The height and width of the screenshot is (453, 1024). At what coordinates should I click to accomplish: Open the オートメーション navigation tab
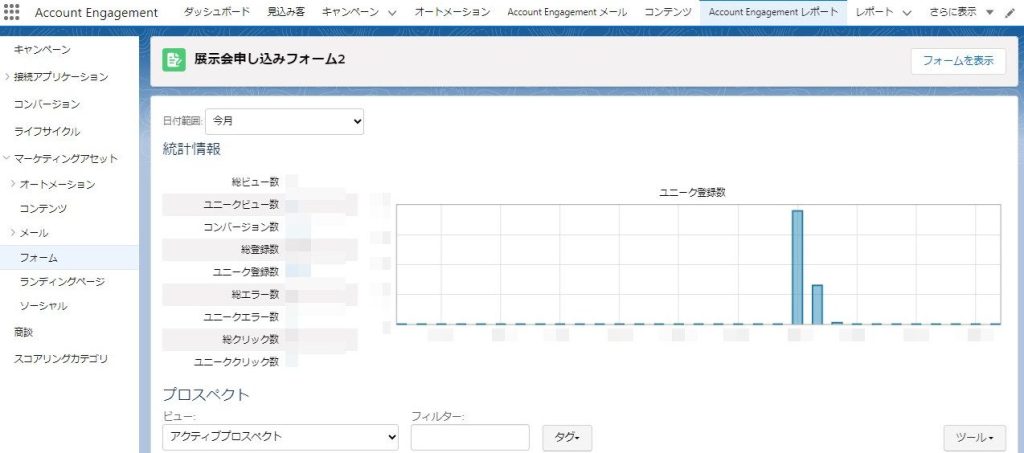[453, 12]
